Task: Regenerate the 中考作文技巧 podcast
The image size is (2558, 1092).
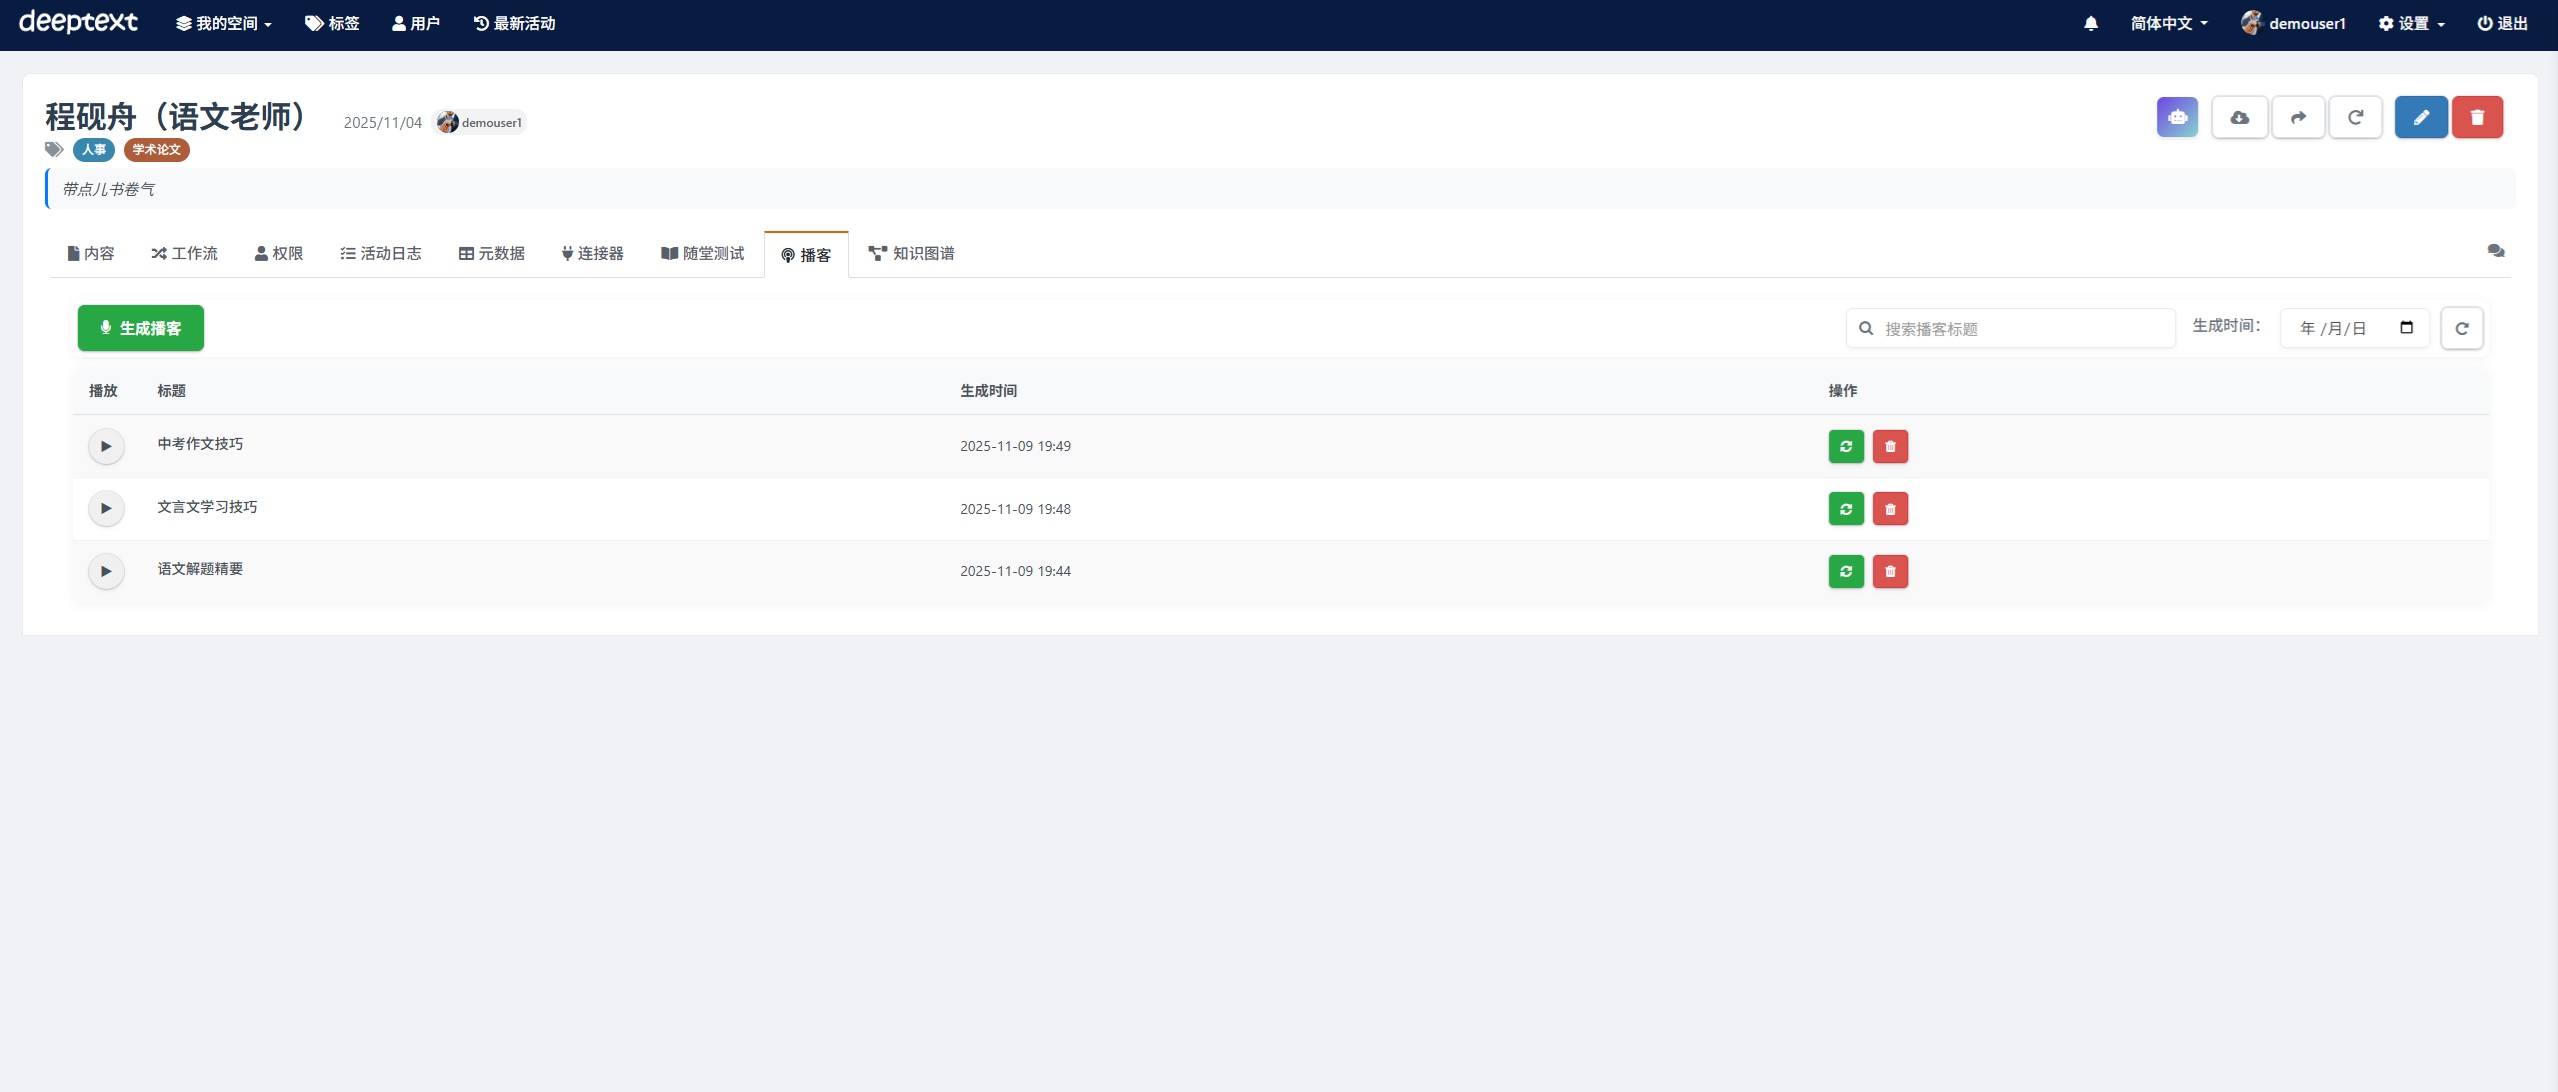Action: [x=1846, y=446]
